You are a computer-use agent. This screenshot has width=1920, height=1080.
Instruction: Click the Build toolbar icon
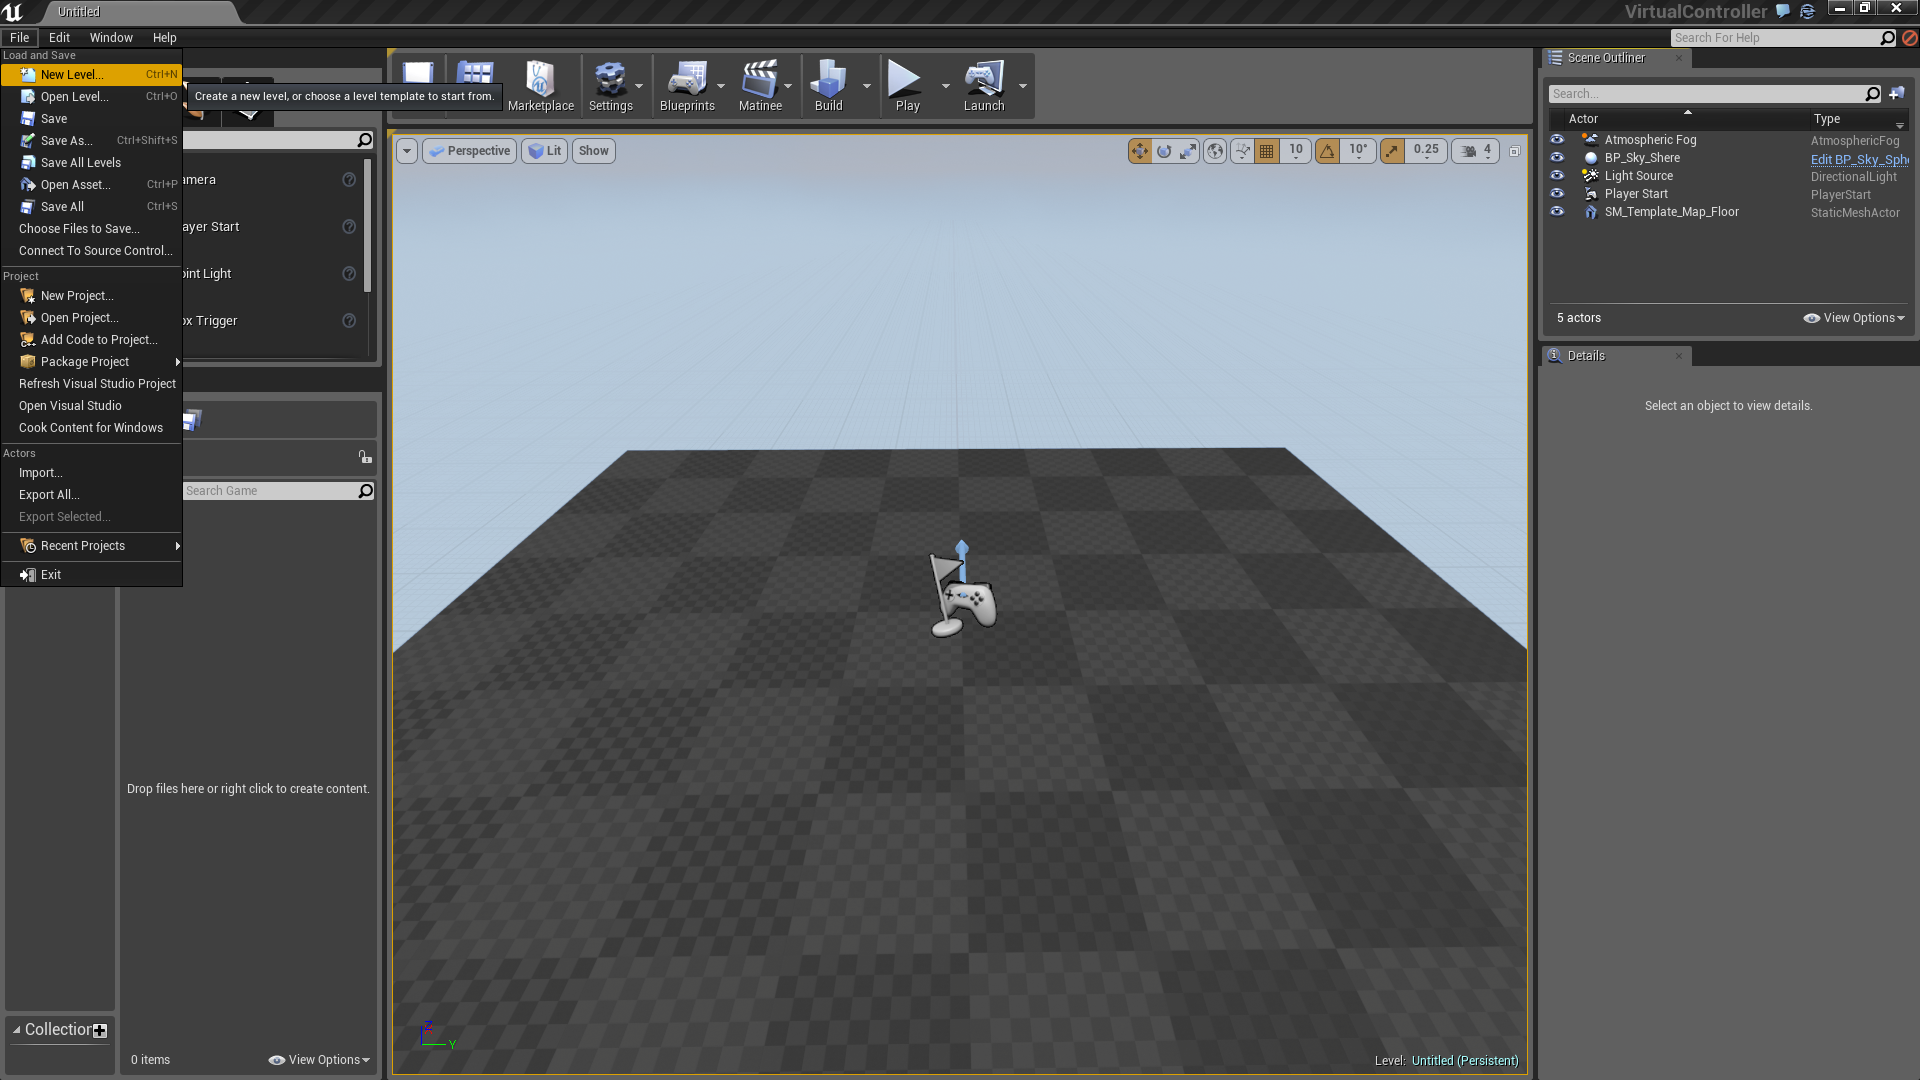(828, 86)
